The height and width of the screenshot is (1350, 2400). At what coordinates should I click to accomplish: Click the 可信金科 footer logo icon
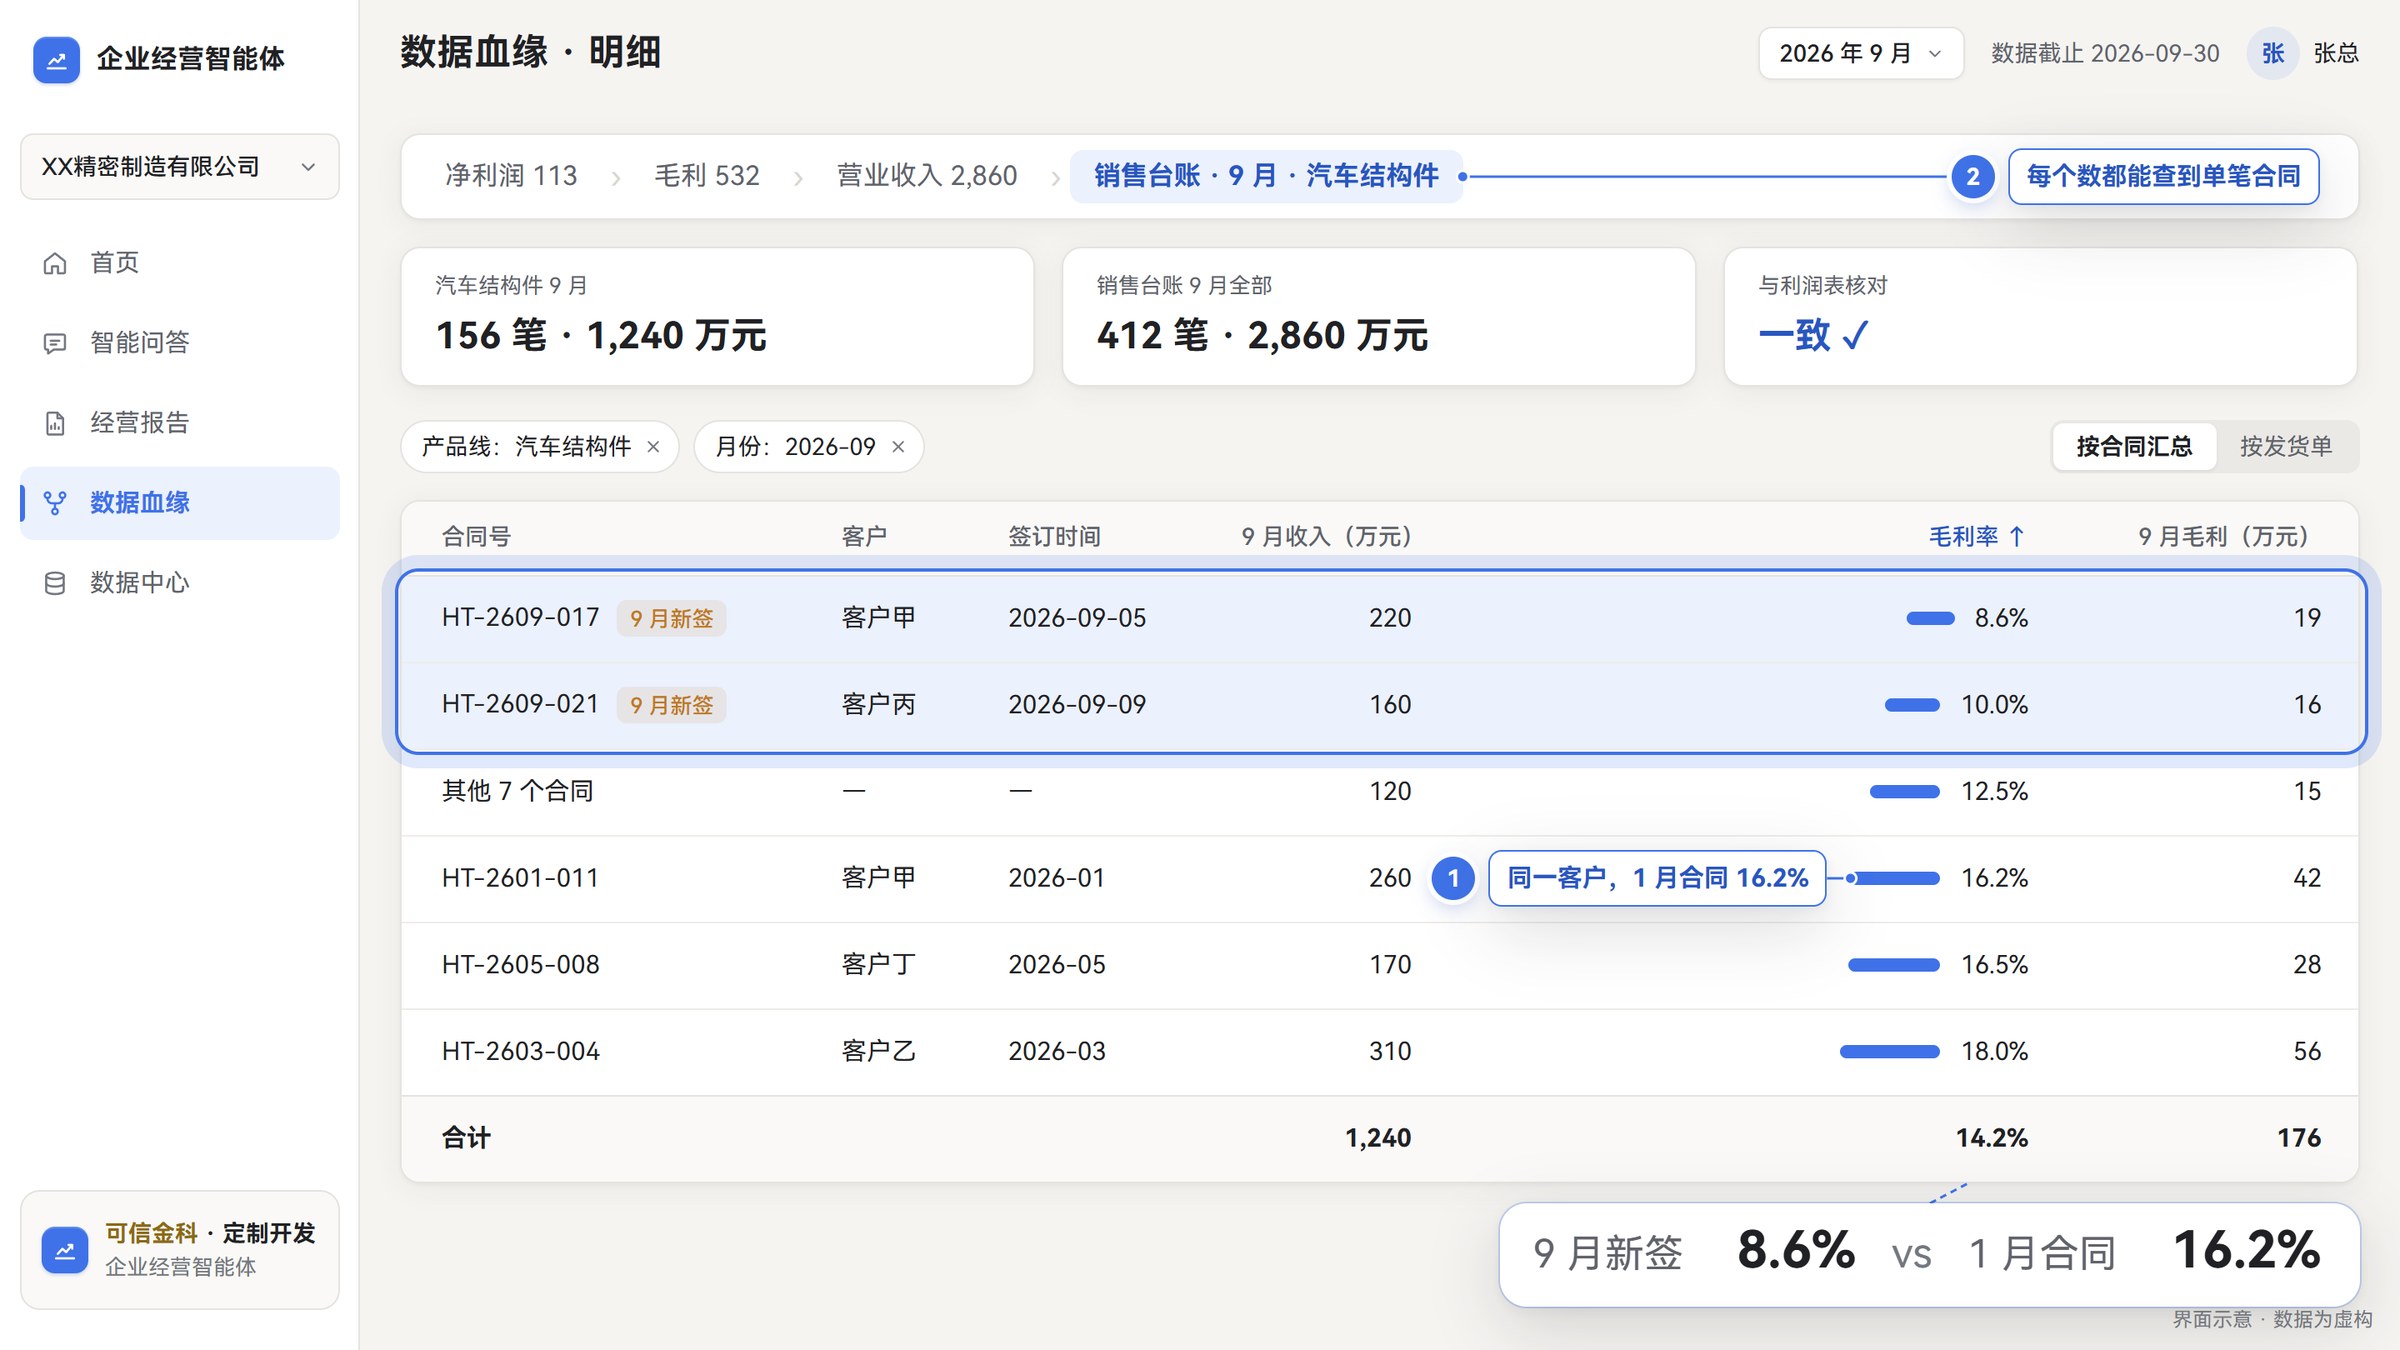click(x=65, y=1250)
